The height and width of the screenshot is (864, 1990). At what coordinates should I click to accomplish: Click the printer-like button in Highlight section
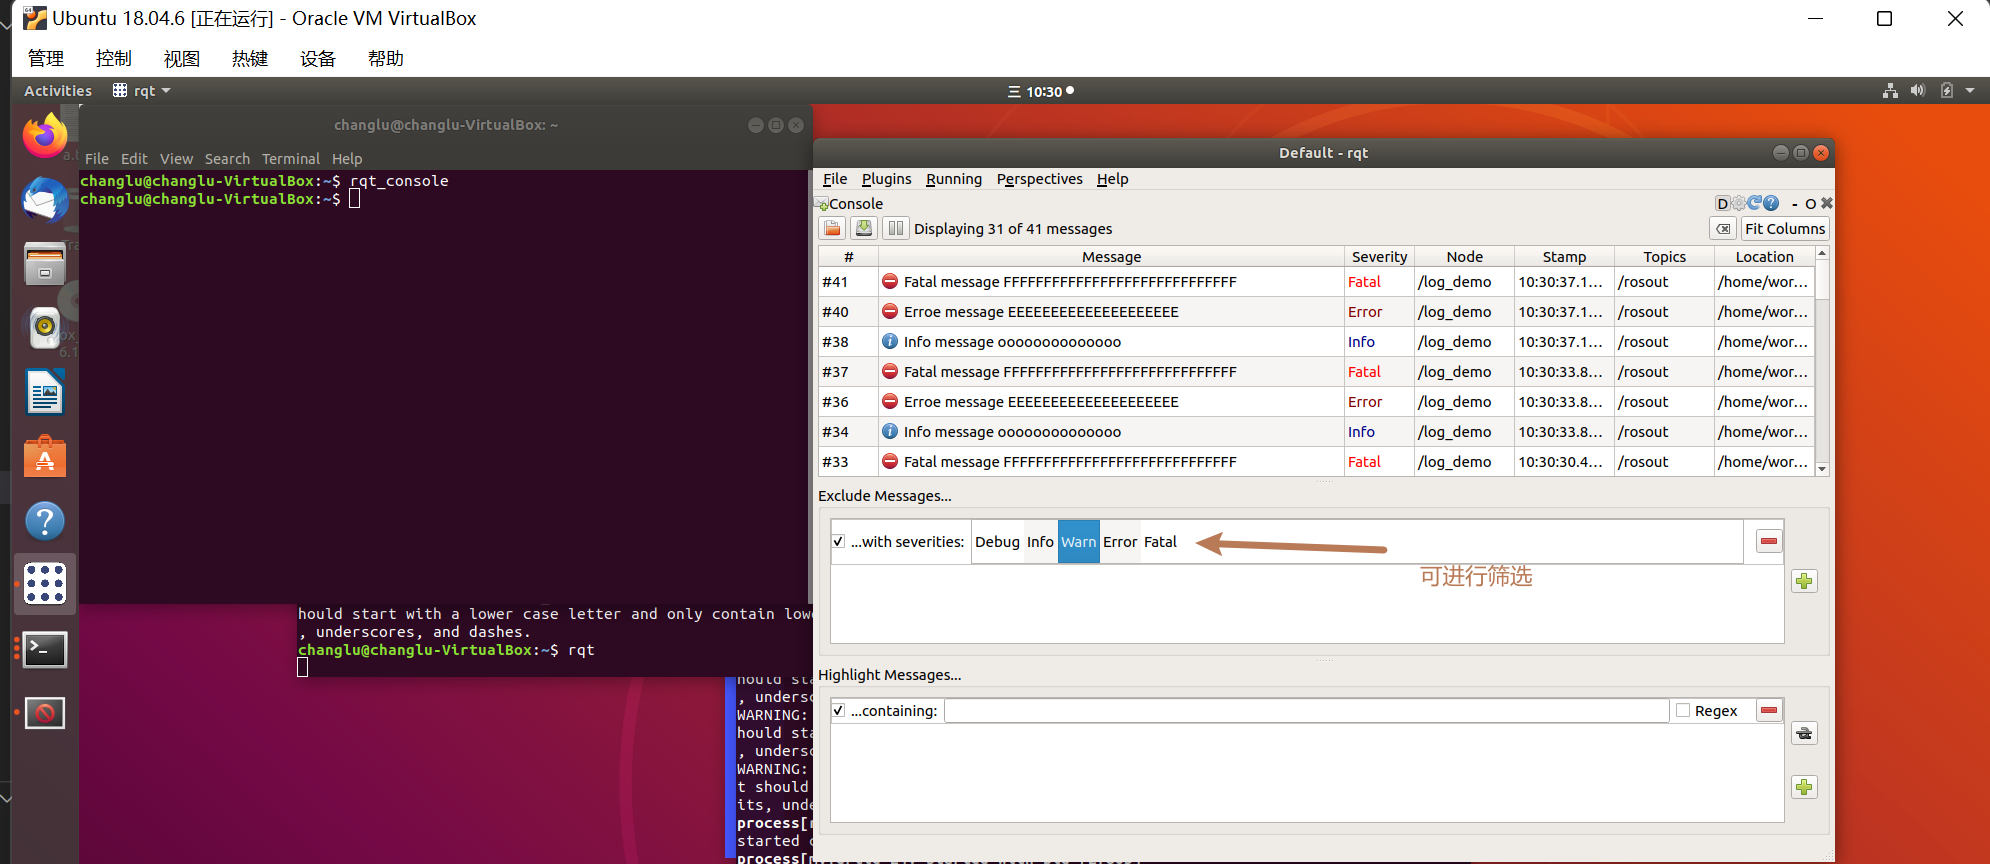coord(1804,733)
